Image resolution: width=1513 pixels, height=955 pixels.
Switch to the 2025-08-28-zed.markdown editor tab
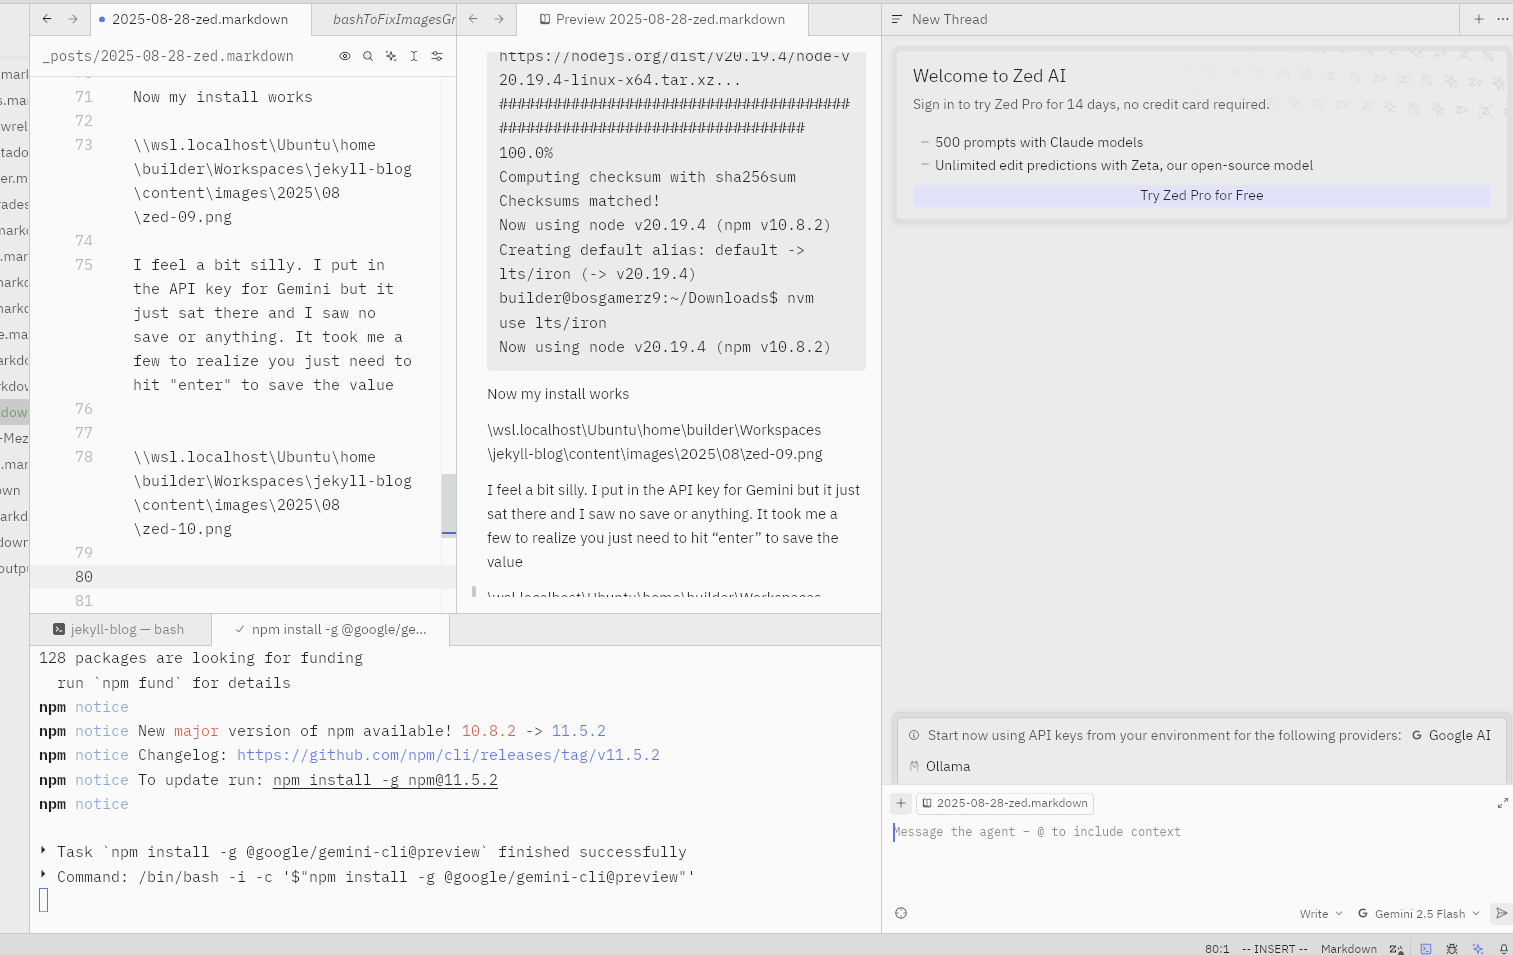click(x=200, y=19)
